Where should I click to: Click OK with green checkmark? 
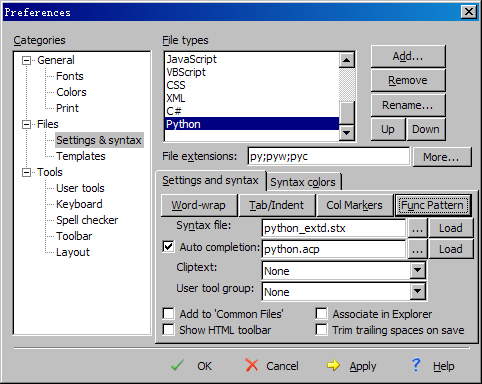[191, 366]
